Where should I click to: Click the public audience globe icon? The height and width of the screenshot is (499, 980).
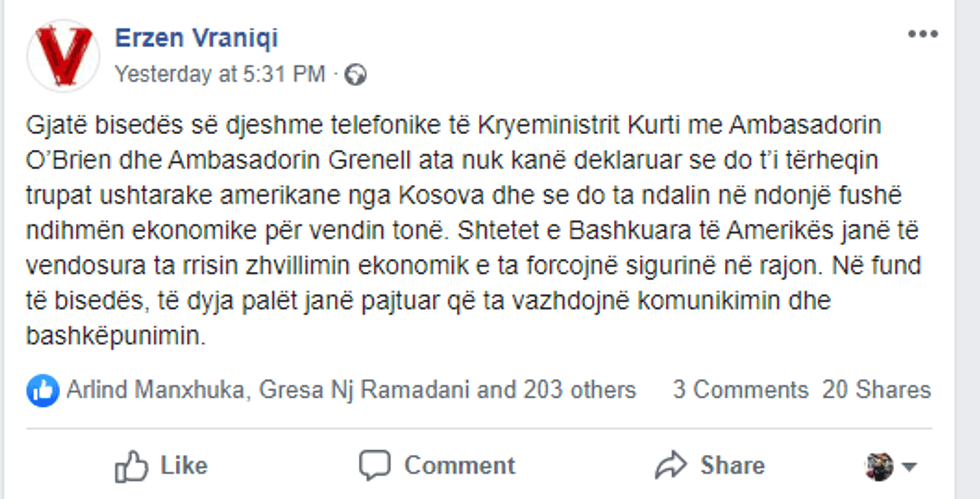(356, 74)
